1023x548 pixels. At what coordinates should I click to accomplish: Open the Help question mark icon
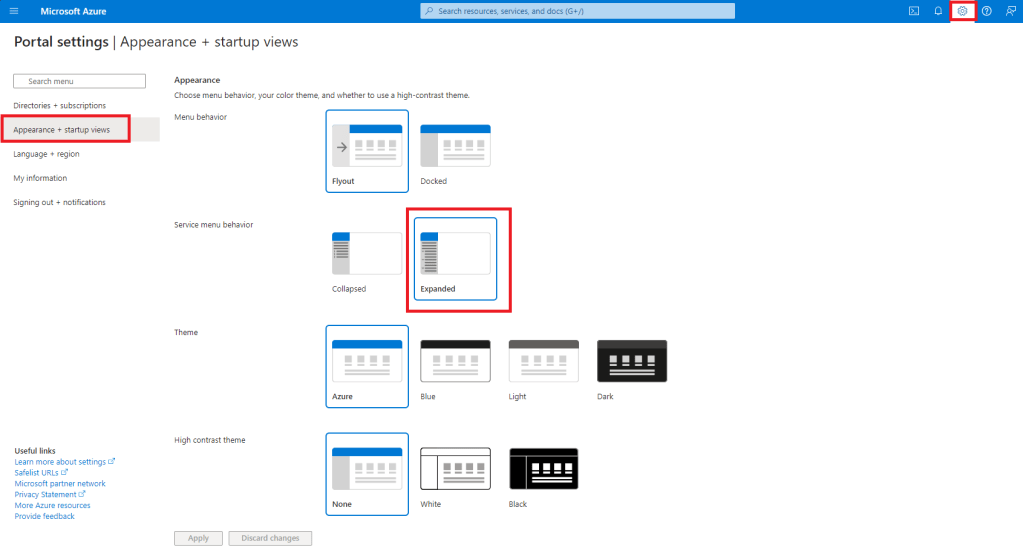pyautogui.click(x=986, y=11)
